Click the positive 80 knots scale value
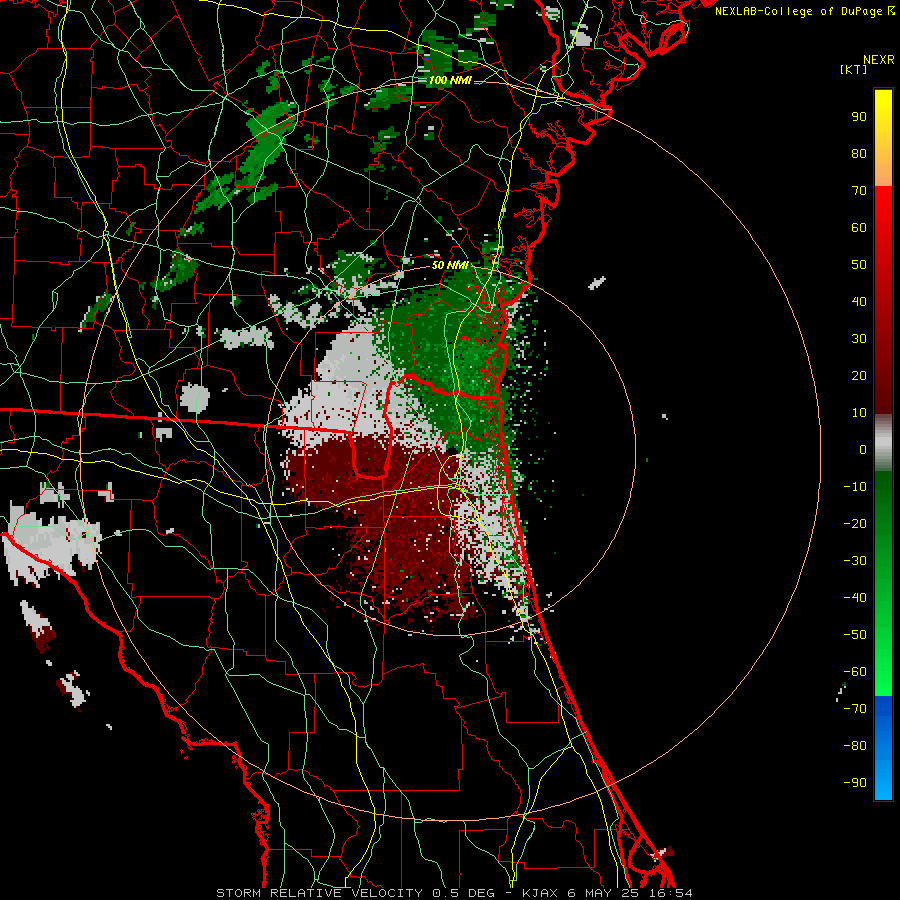 click(859, 154)
